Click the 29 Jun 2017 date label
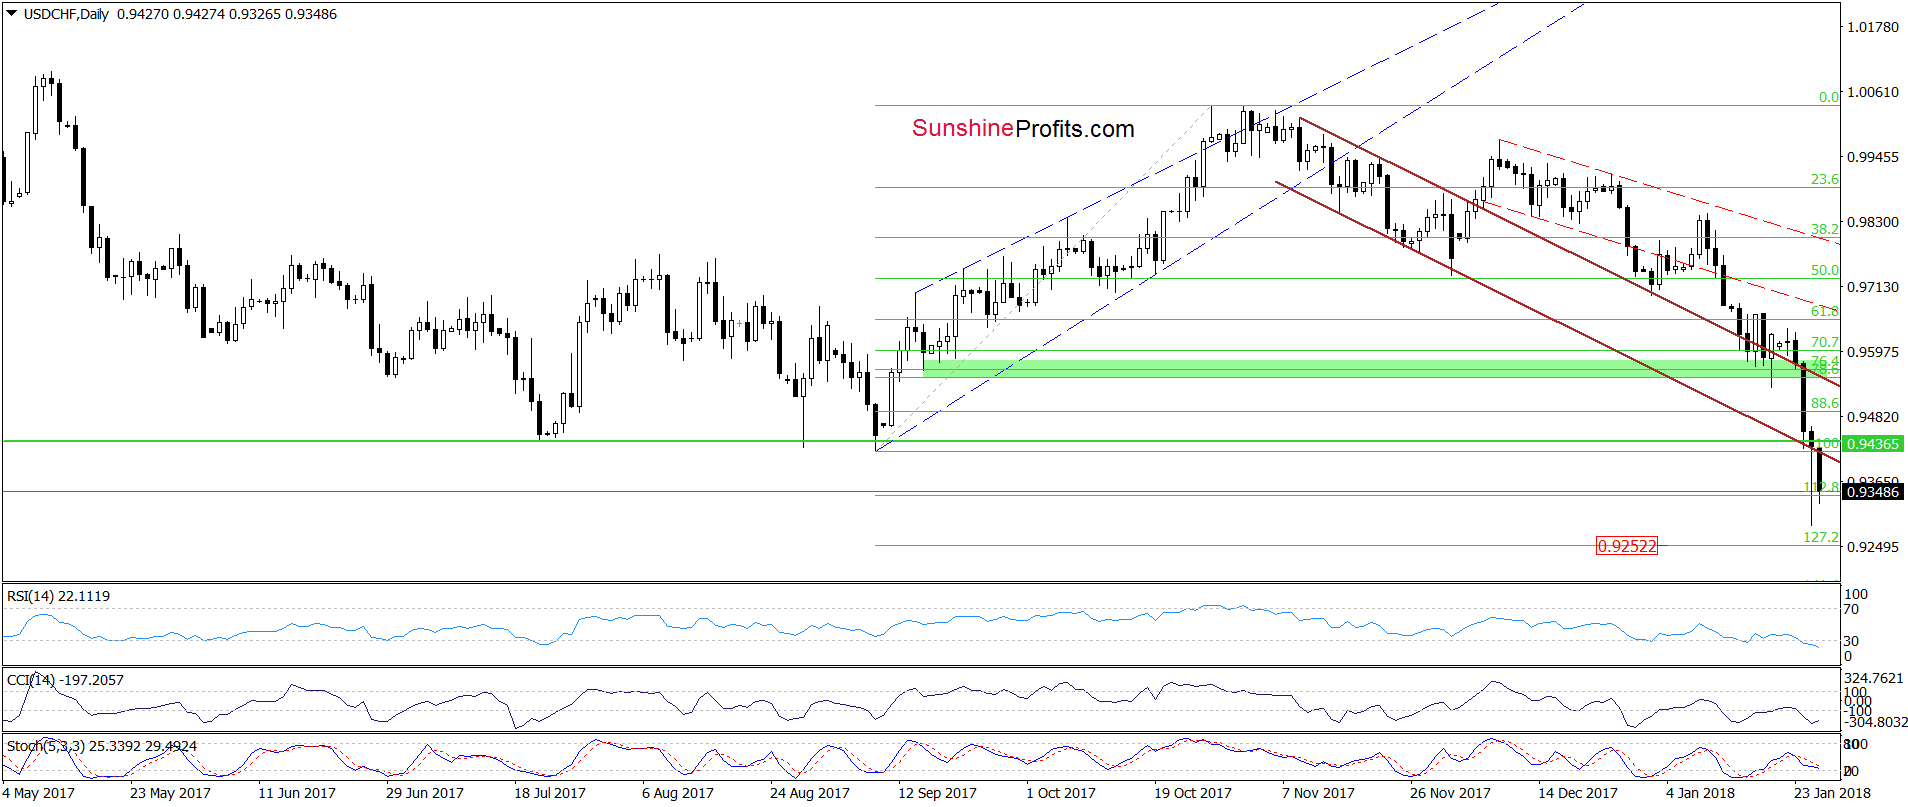1908x807 pixels. point(425,793)
